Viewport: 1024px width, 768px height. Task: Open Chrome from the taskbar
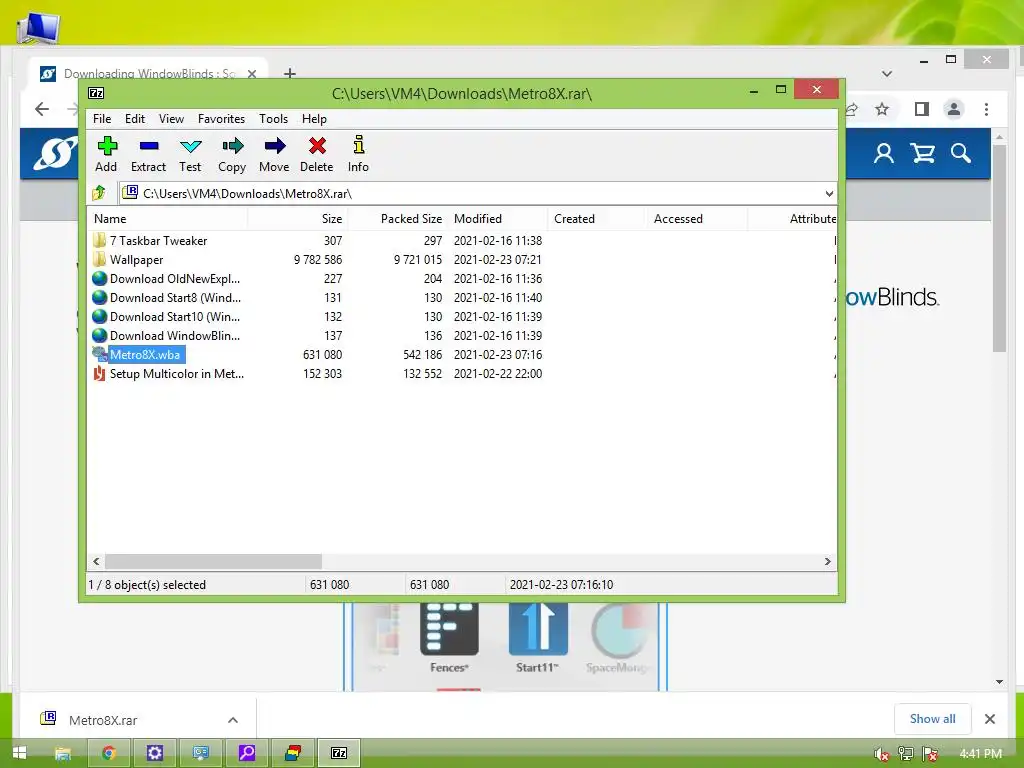point(110,753)
